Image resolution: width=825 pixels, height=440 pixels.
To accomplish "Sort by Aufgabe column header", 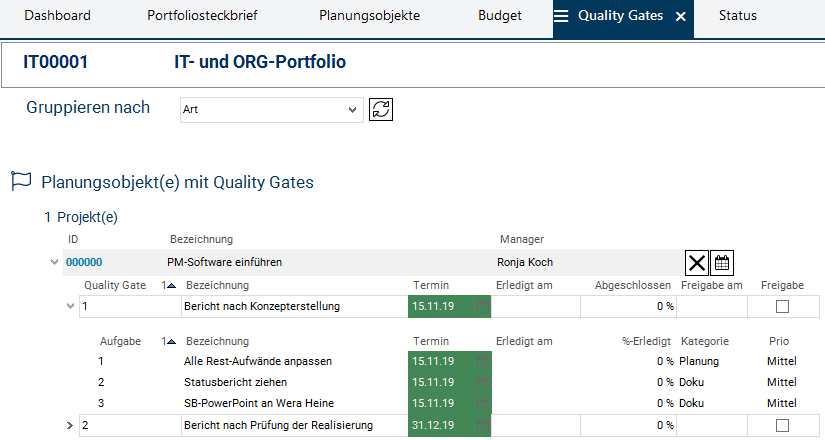I will tap(120, 341).
